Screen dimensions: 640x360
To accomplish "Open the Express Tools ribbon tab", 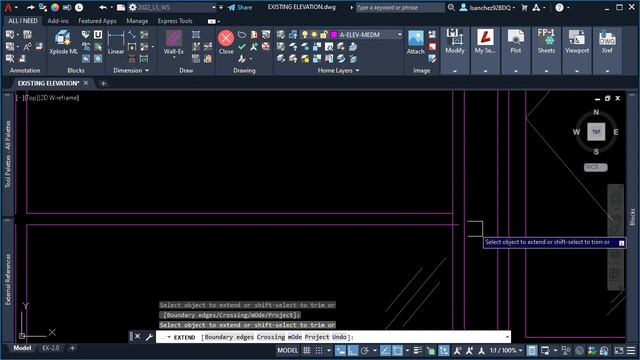I will pyautogui.click(x=175, y=21).
